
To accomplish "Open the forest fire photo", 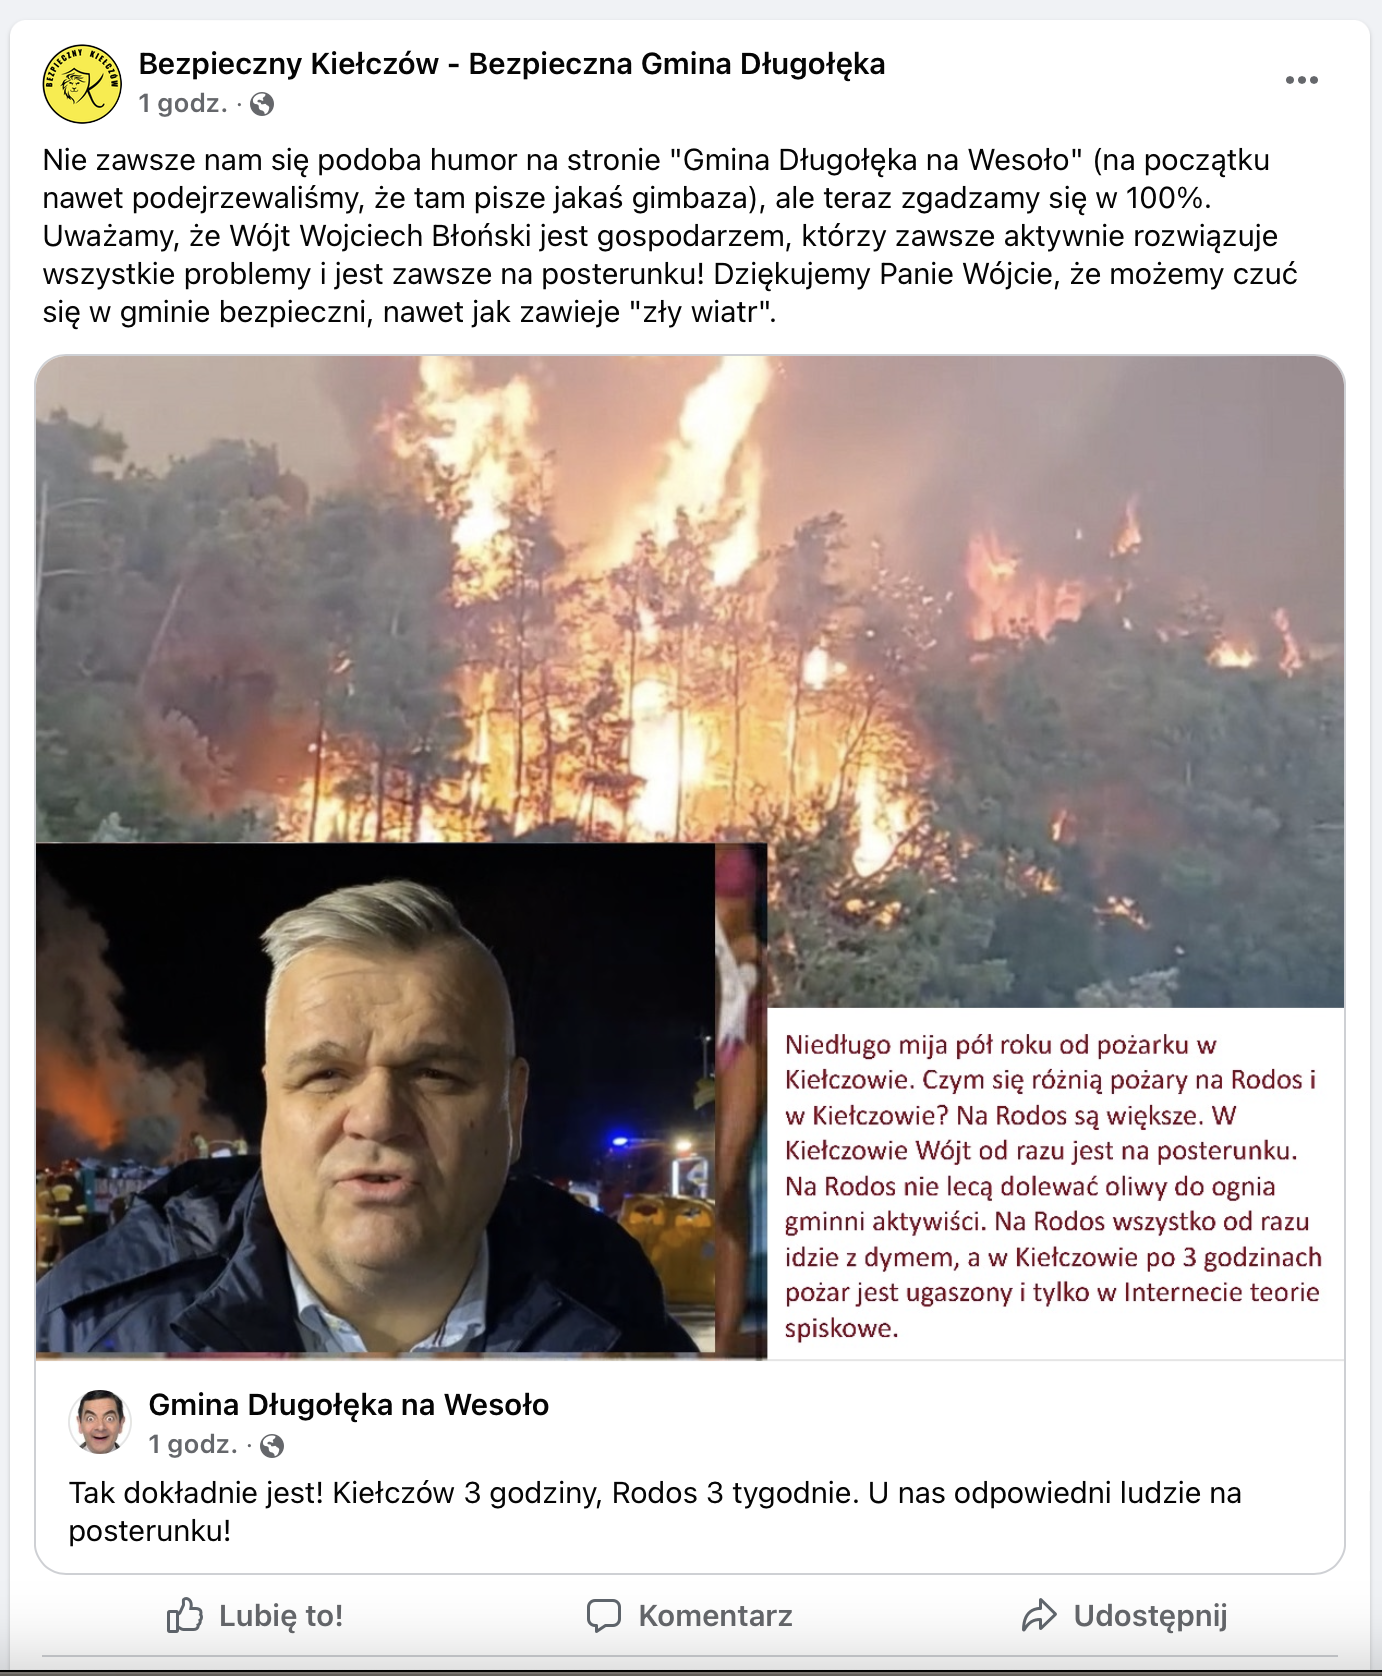I will [690, 600].
